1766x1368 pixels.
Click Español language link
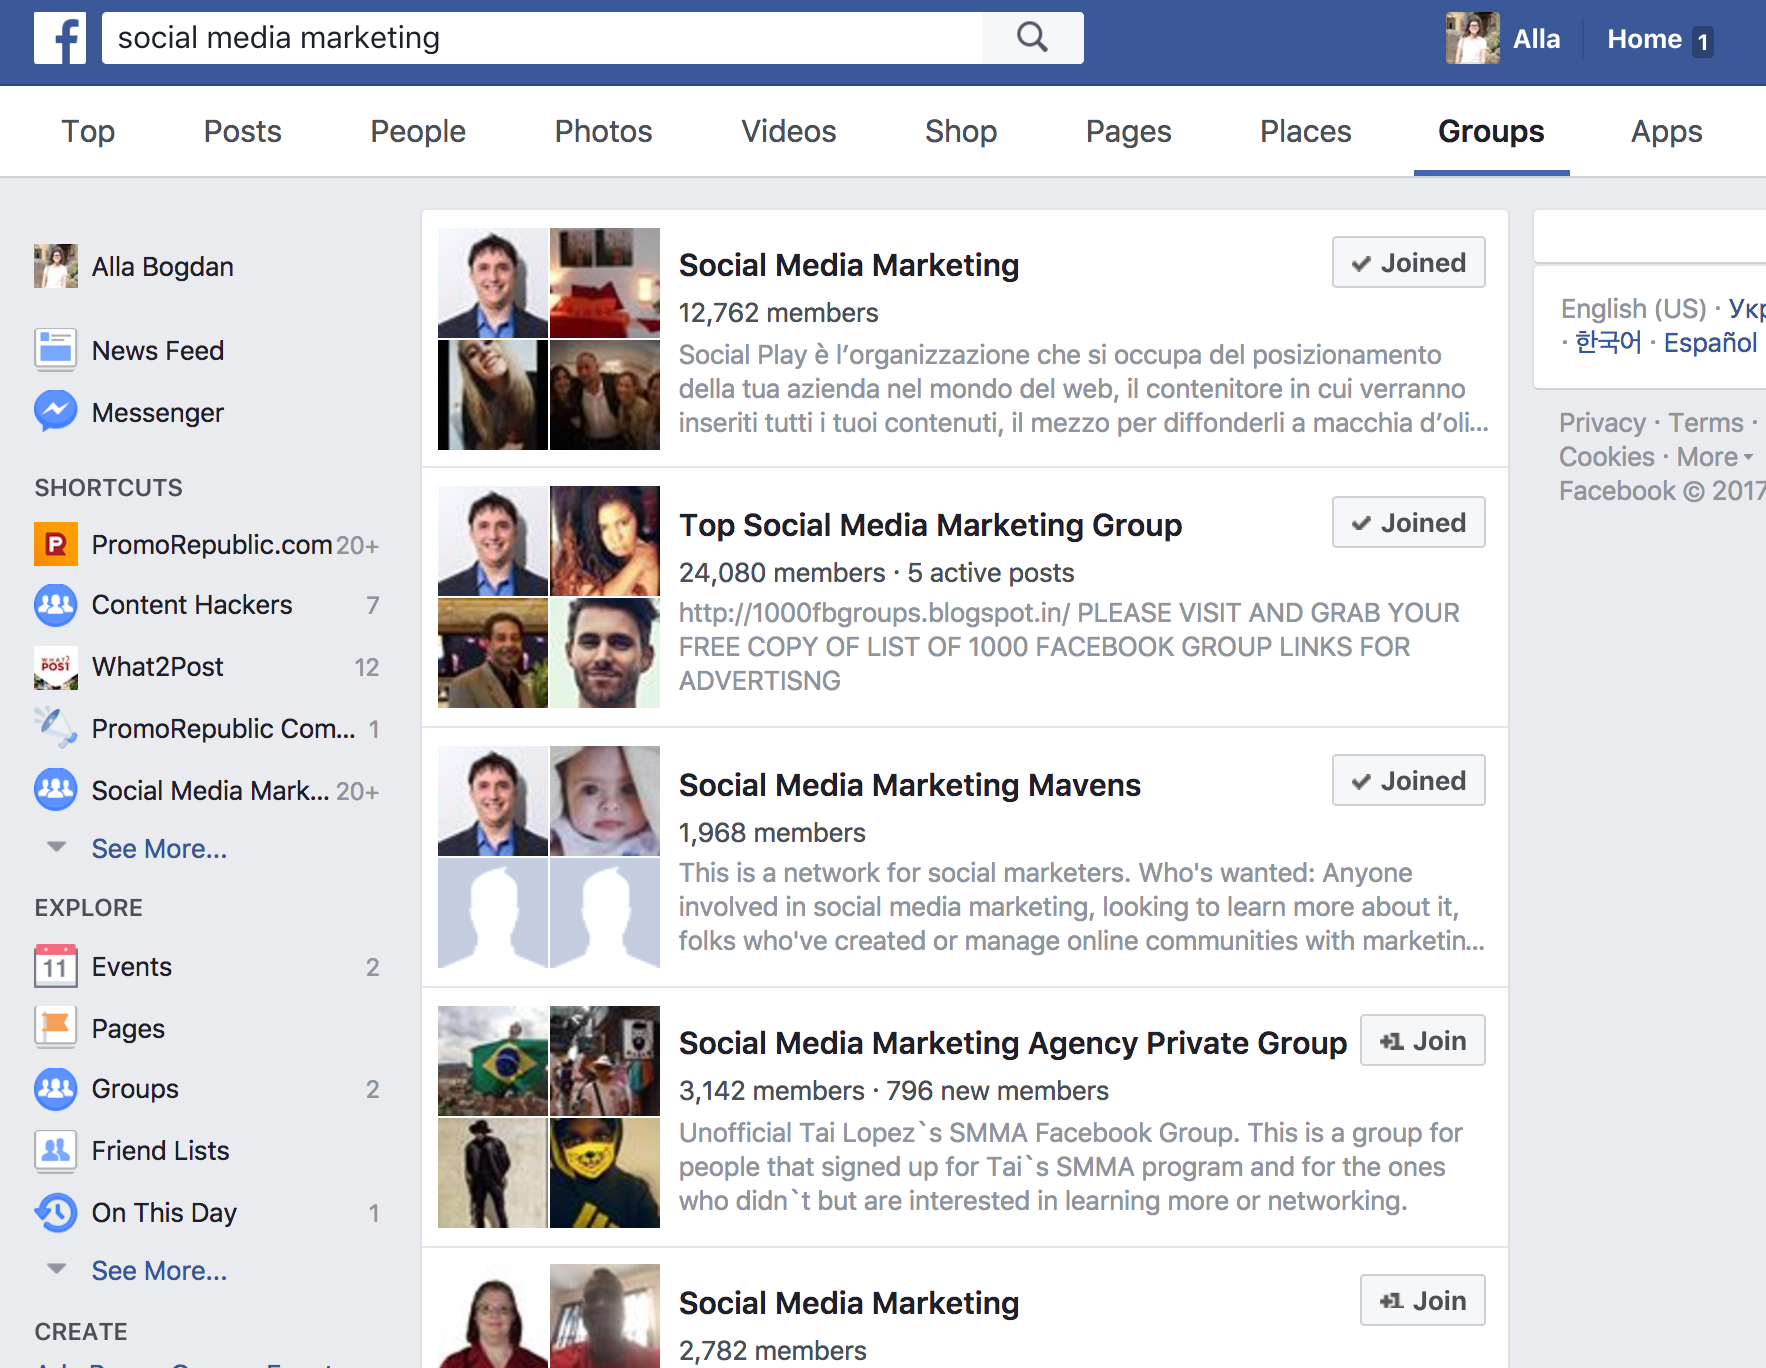coord(1710,343)
